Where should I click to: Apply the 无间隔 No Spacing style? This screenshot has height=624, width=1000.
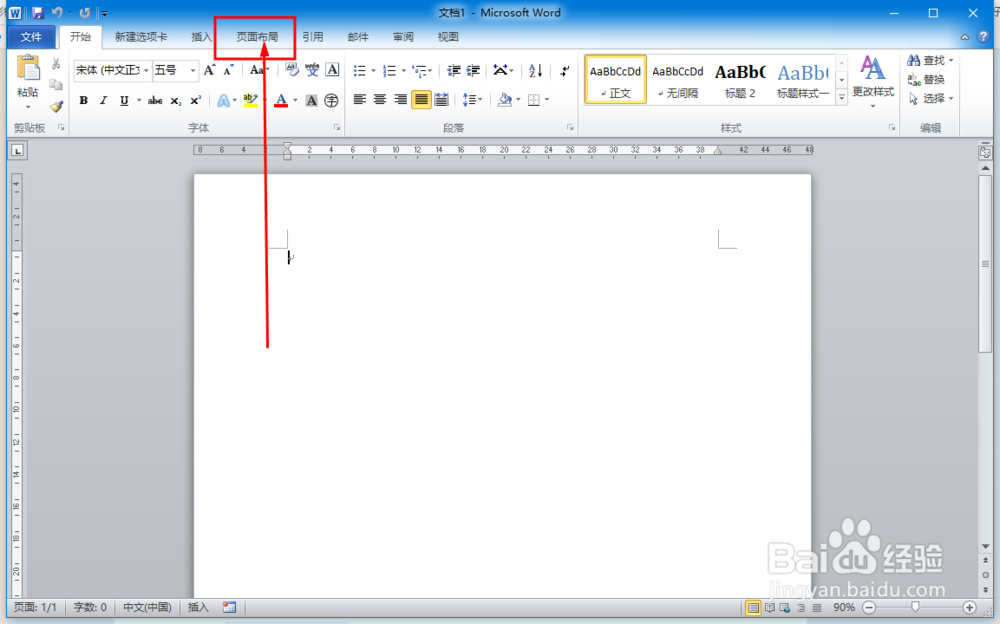point(678,80)
